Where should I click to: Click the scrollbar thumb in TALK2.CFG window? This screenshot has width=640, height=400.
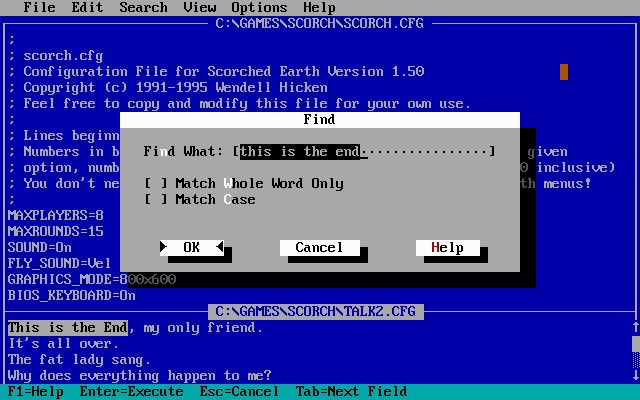[x=636, y=343]
